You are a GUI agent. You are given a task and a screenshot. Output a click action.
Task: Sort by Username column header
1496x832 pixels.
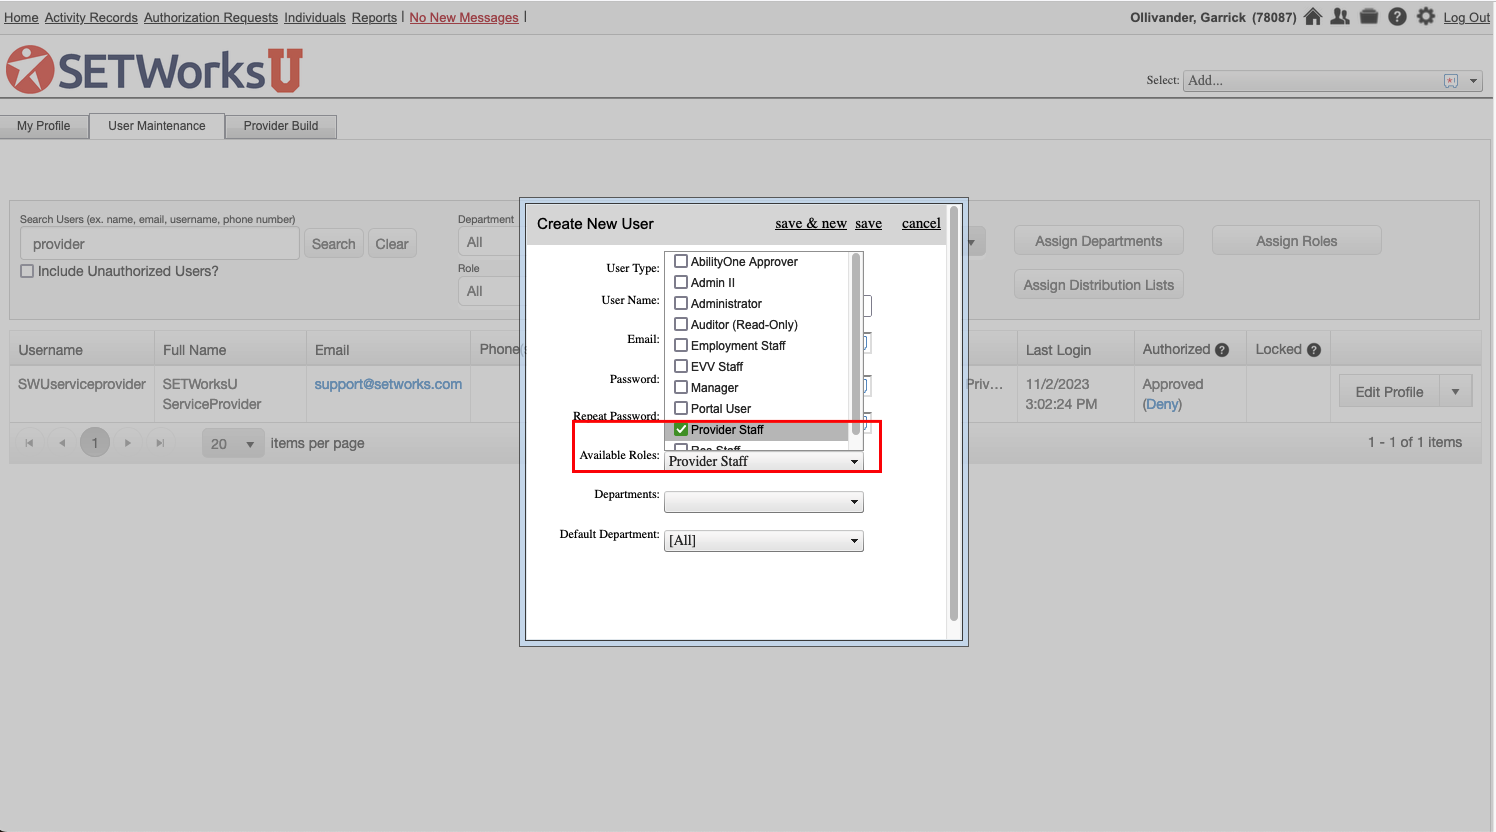click(51, 350)
